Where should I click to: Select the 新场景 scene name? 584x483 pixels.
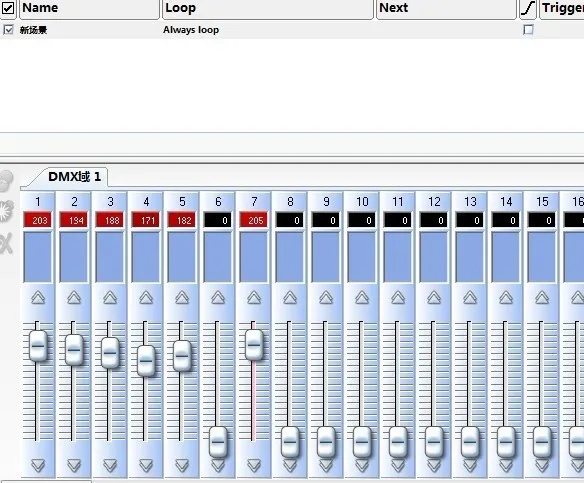coord(33,30)
